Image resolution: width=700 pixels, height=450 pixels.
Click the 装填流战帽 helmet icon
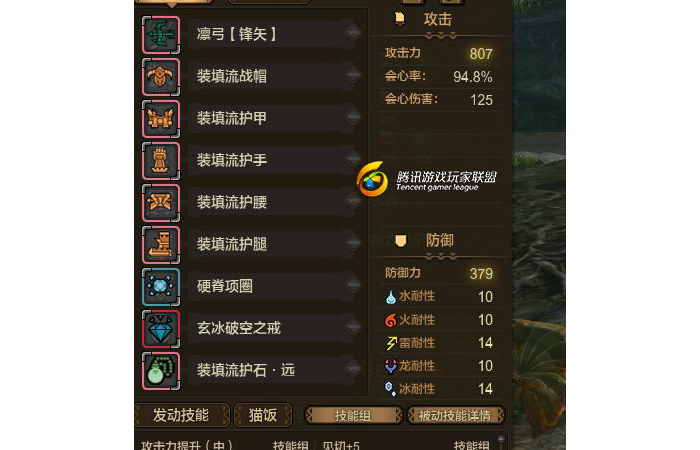(x=161, y=77)
